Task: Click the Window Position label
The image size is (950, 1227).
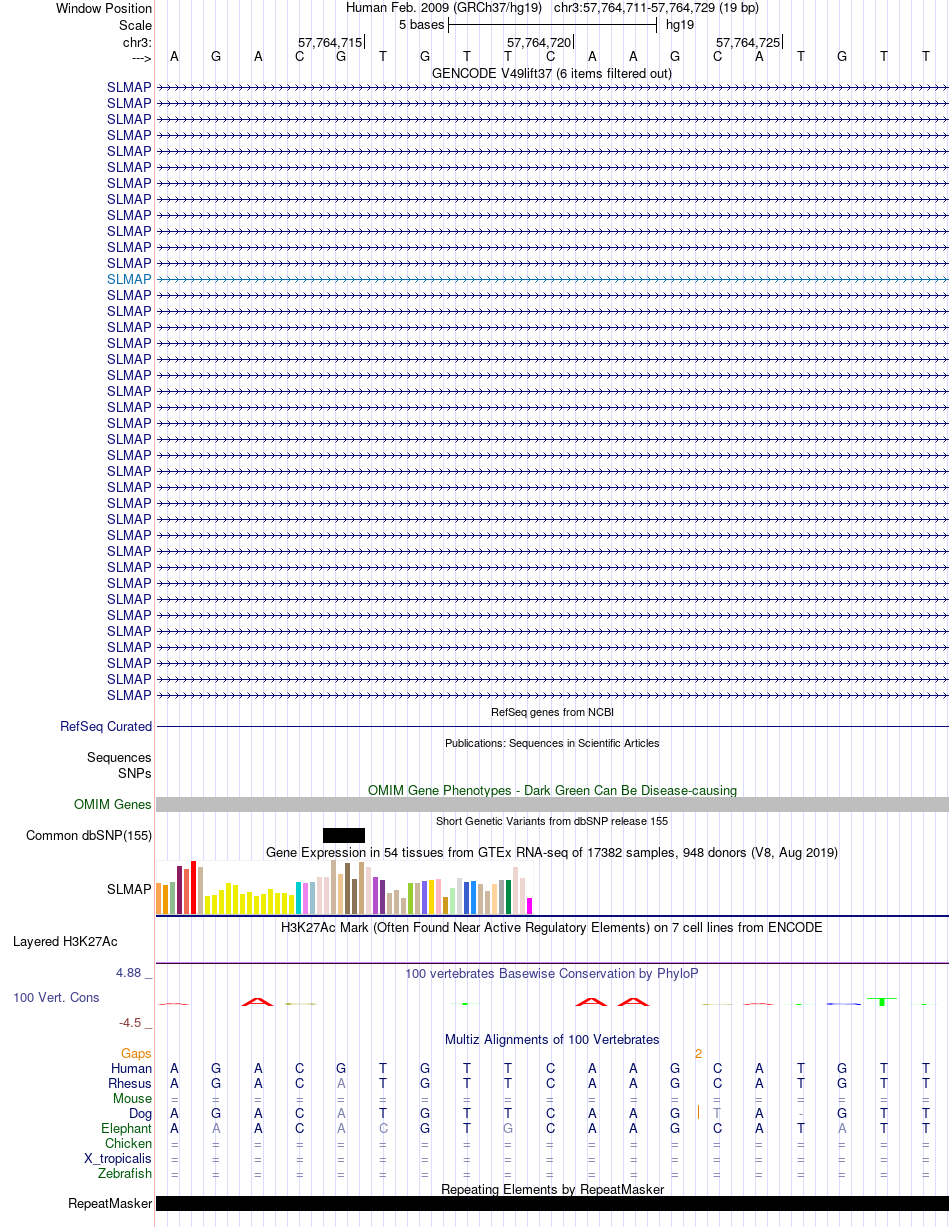Action: (x=104, y=8)
